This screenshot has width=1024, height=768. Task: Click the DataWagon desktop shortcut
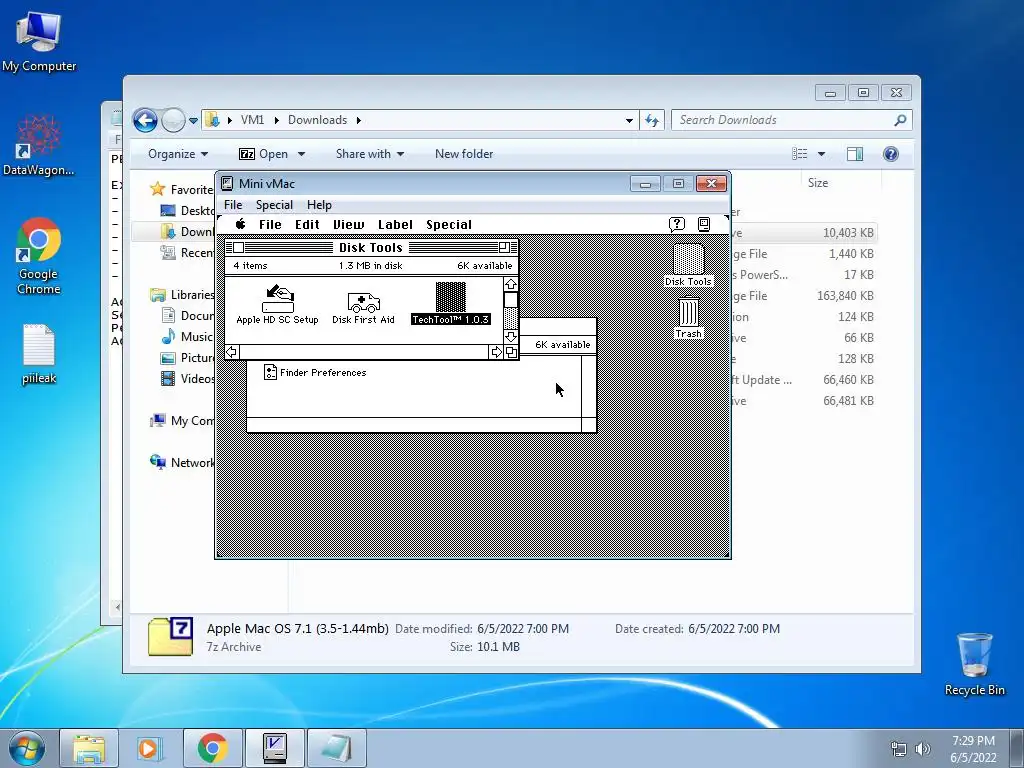click(x=39, y=145)
